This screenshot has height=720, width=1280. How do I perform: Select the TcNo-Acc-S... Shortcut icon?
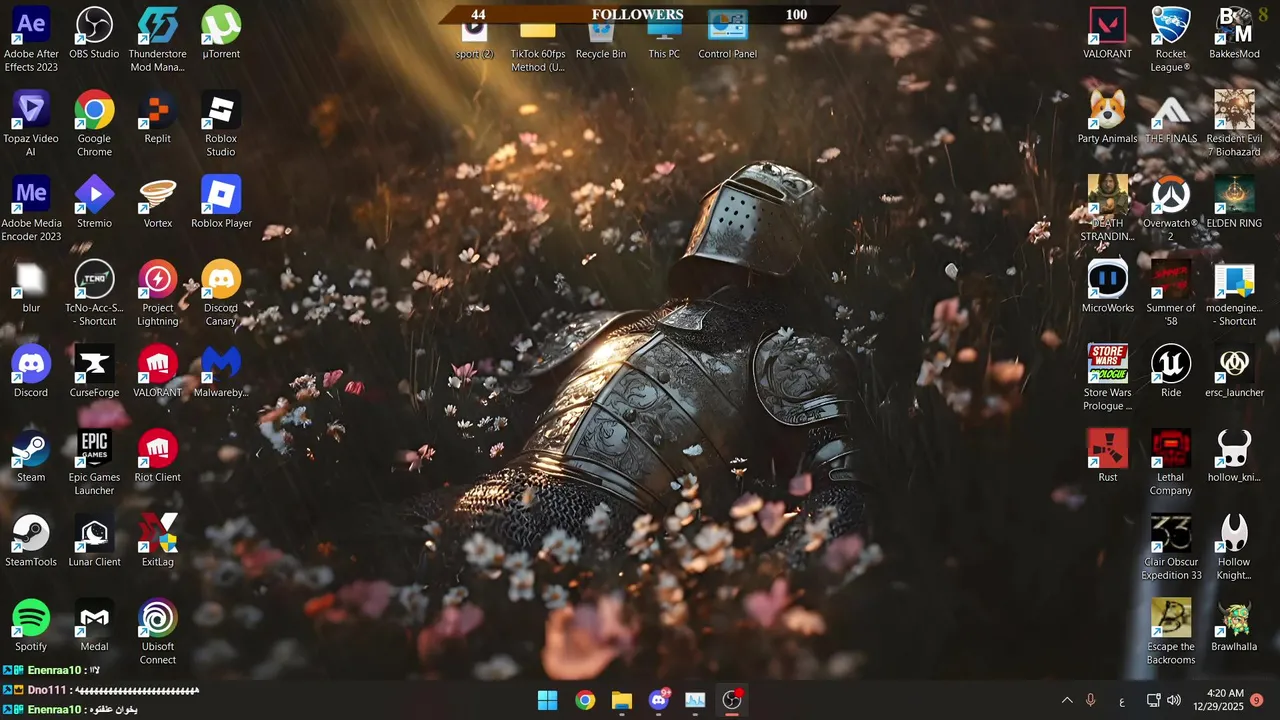coord(94,293)
